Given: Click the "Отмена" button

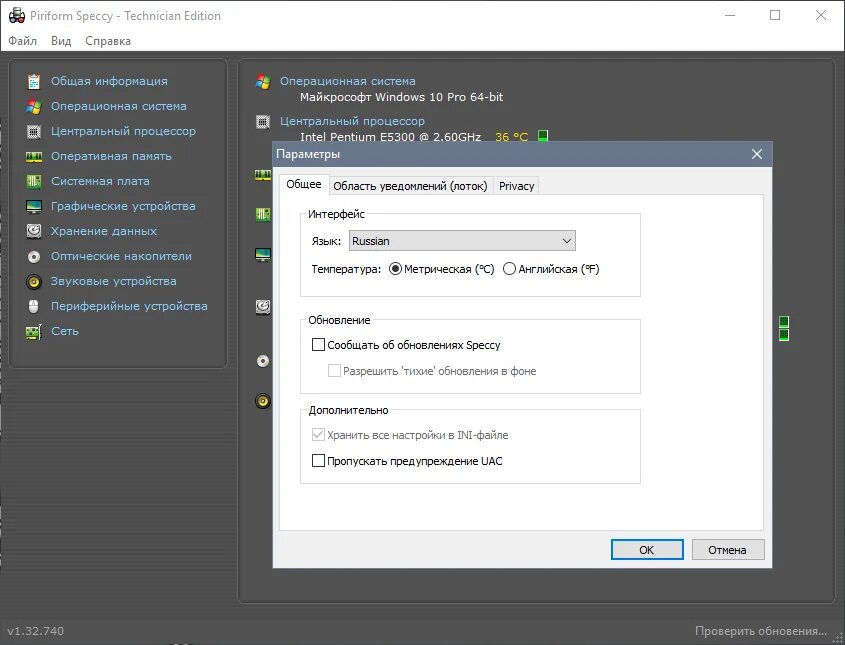Looking at the screenshot, I should click(728, 550).
